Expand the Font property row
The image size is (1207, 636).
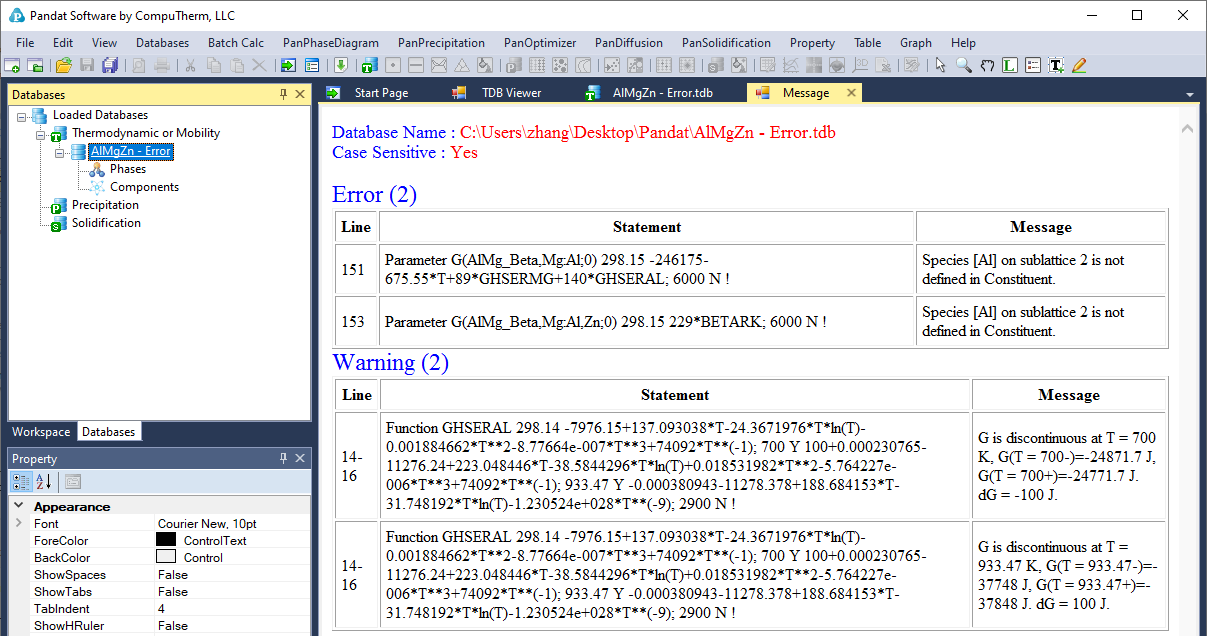coord(18,523)
